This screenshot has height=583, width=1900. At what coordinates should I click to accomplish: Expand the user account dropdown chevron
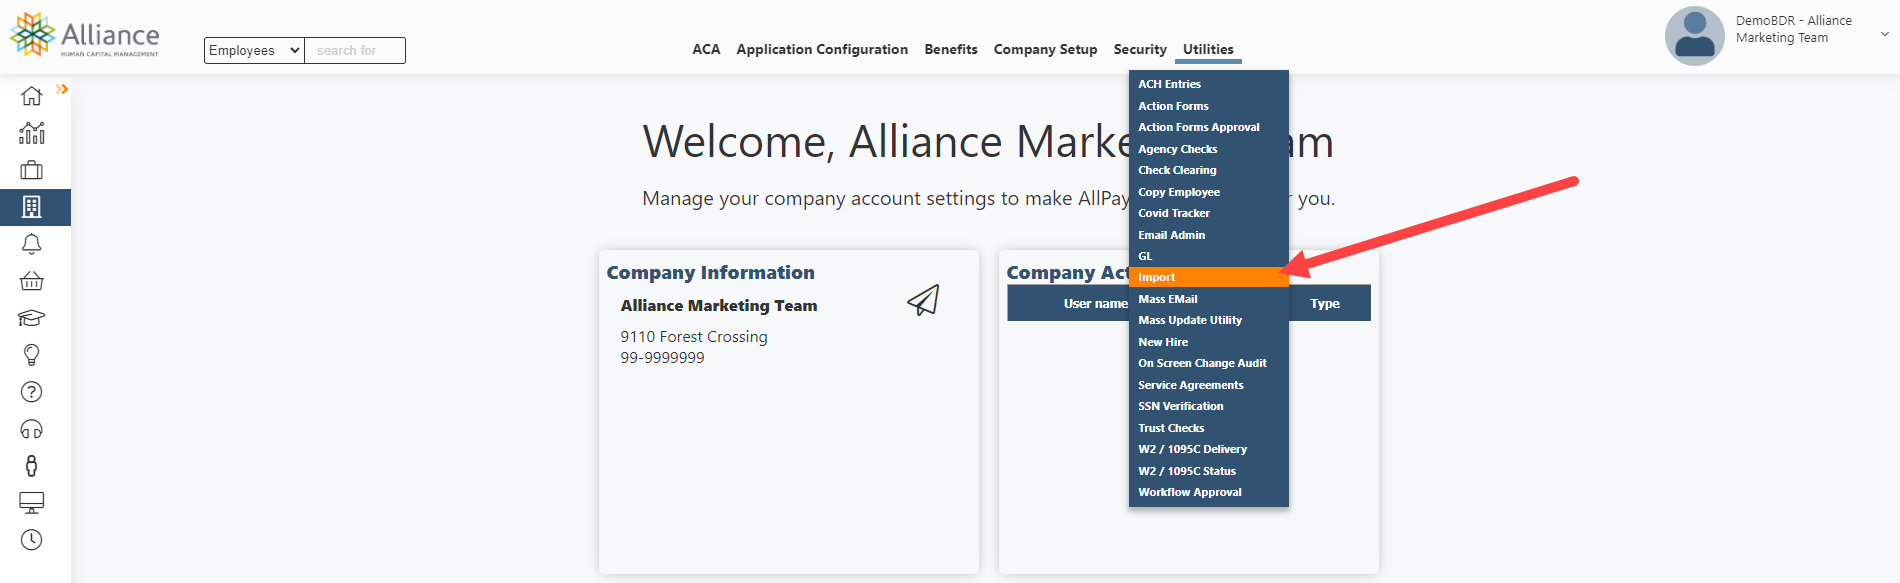[x=1885, y=34]
